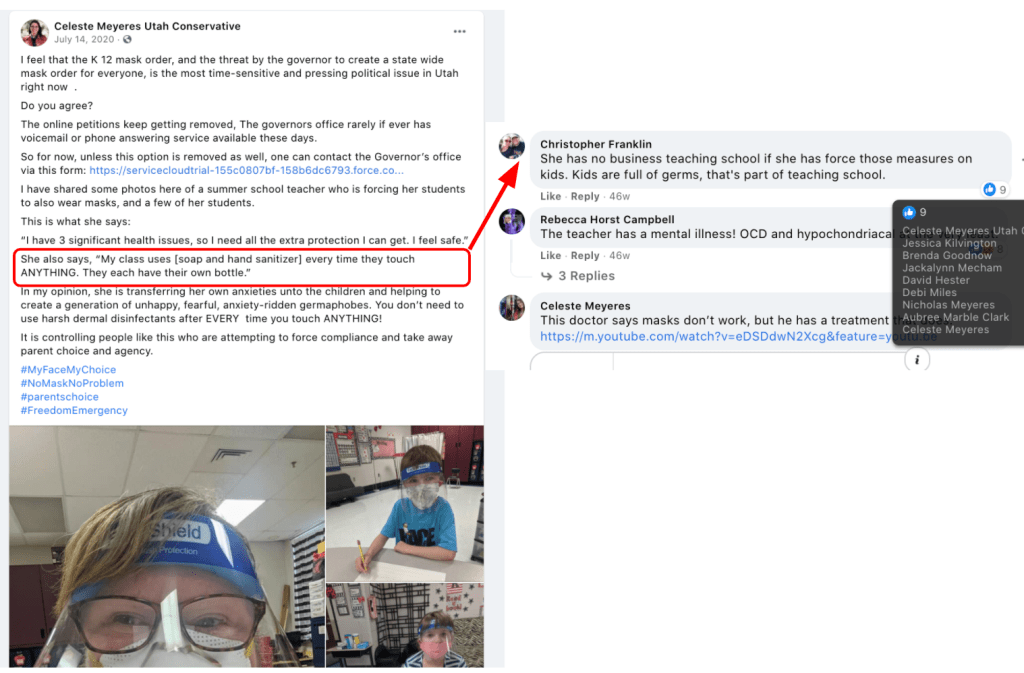This screenshot has height=673, width=1024.
Task: Reply to Christopher Franklin's comment
Action: (x=584, y=196)
